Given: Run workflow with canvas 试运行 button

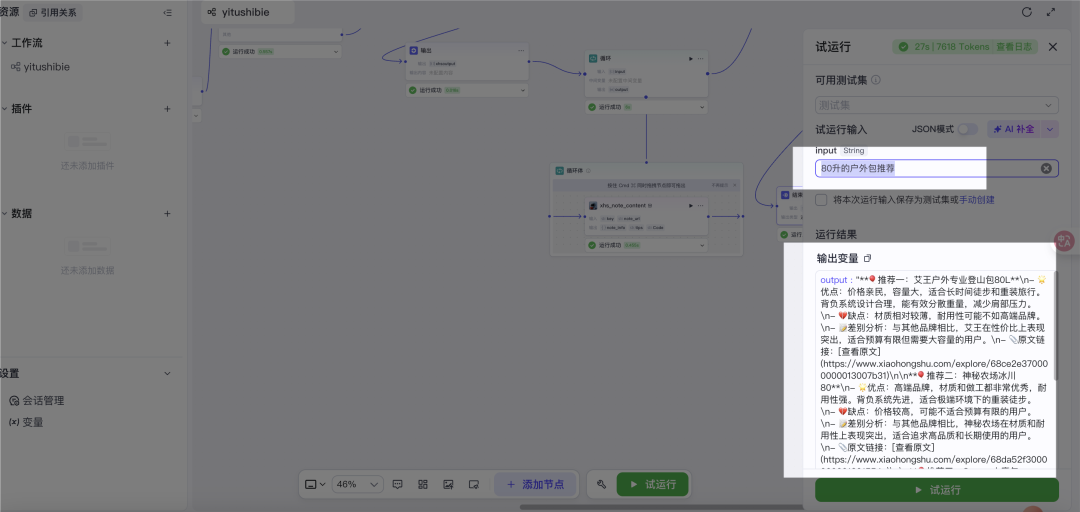Looking at the screenshot, I should [x=652, y=484].
